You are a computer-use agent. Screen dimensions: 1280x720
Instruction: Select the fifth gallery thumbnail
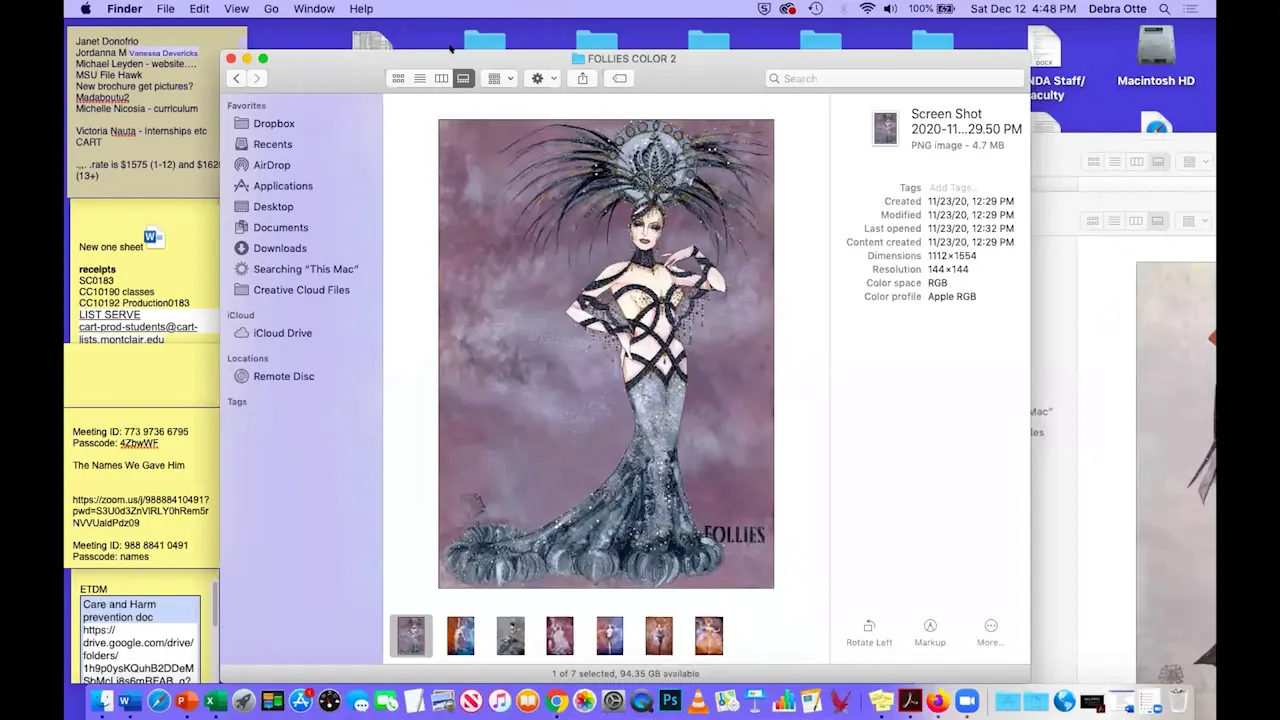[610, 636]
